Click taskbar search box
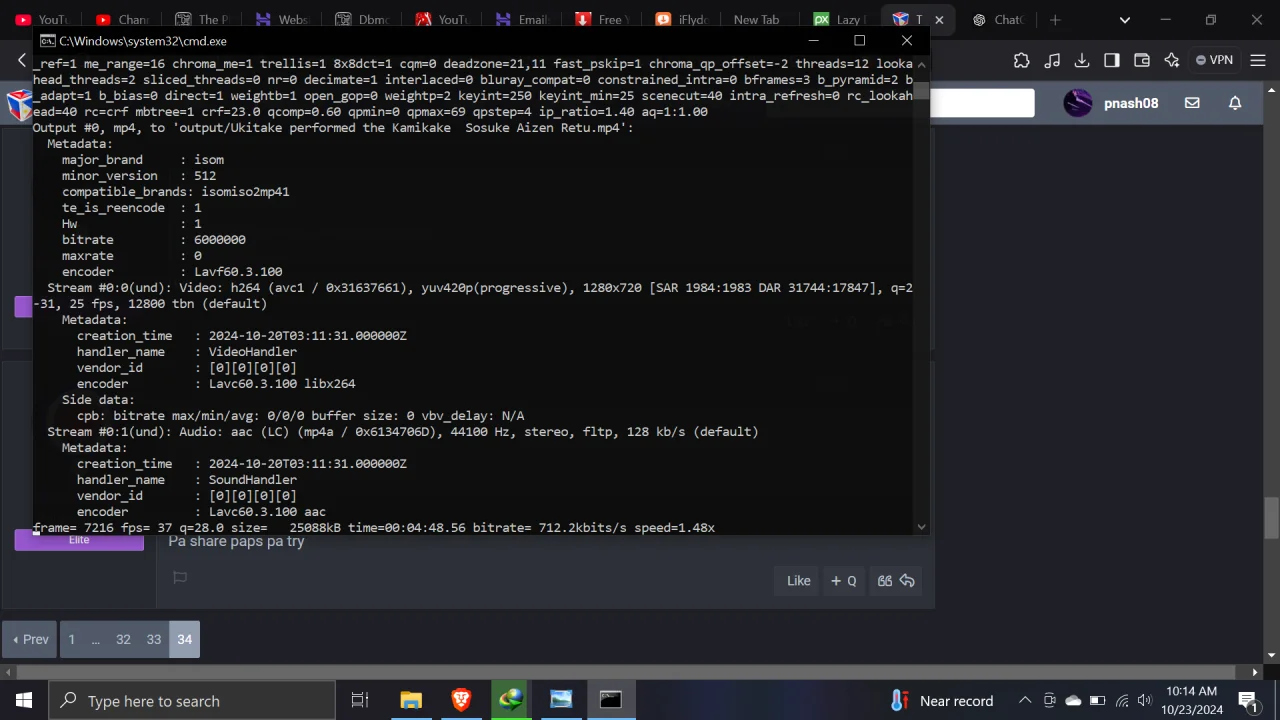 (x=191, y=701)
